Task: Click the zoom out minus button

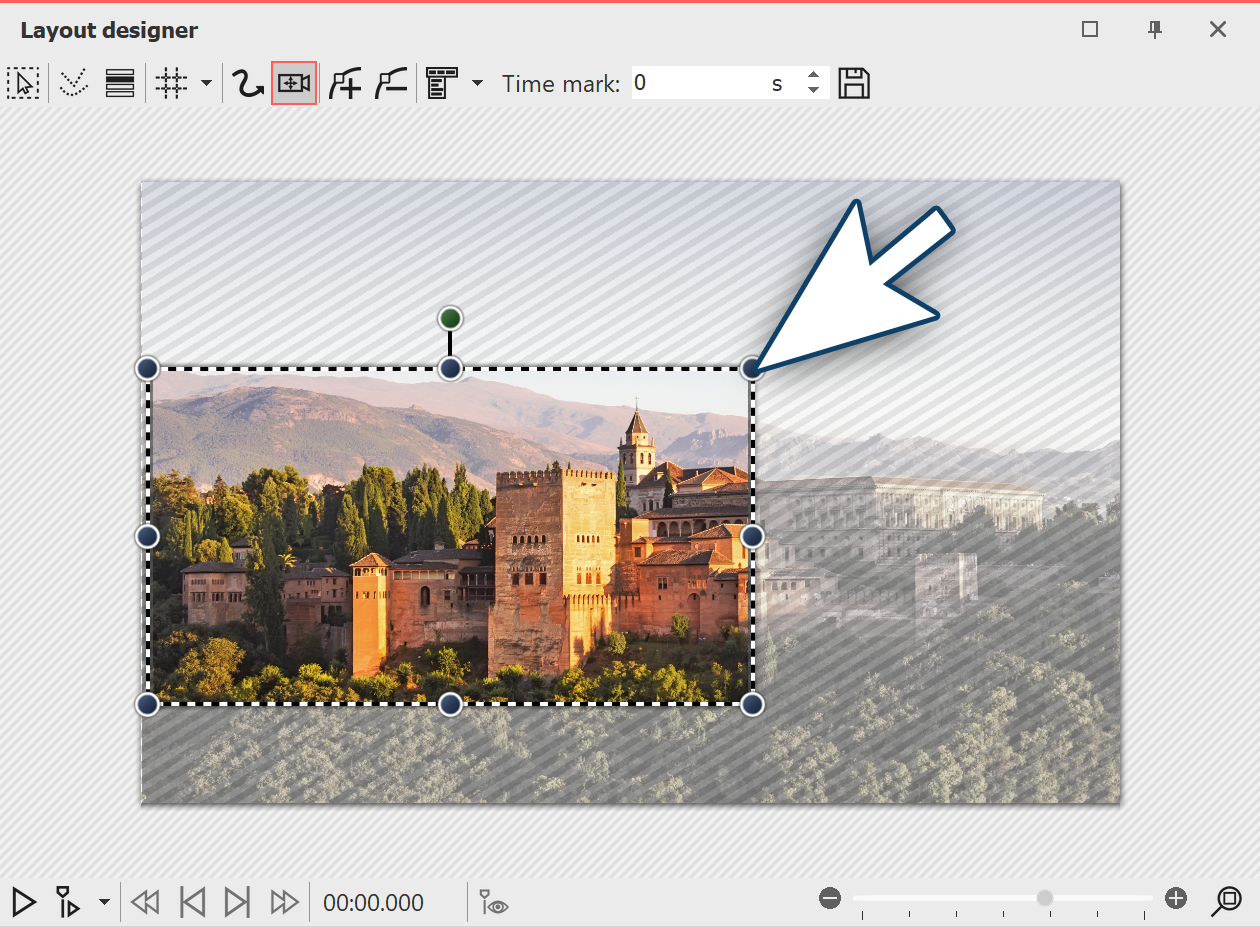Action: click(830, 898)
